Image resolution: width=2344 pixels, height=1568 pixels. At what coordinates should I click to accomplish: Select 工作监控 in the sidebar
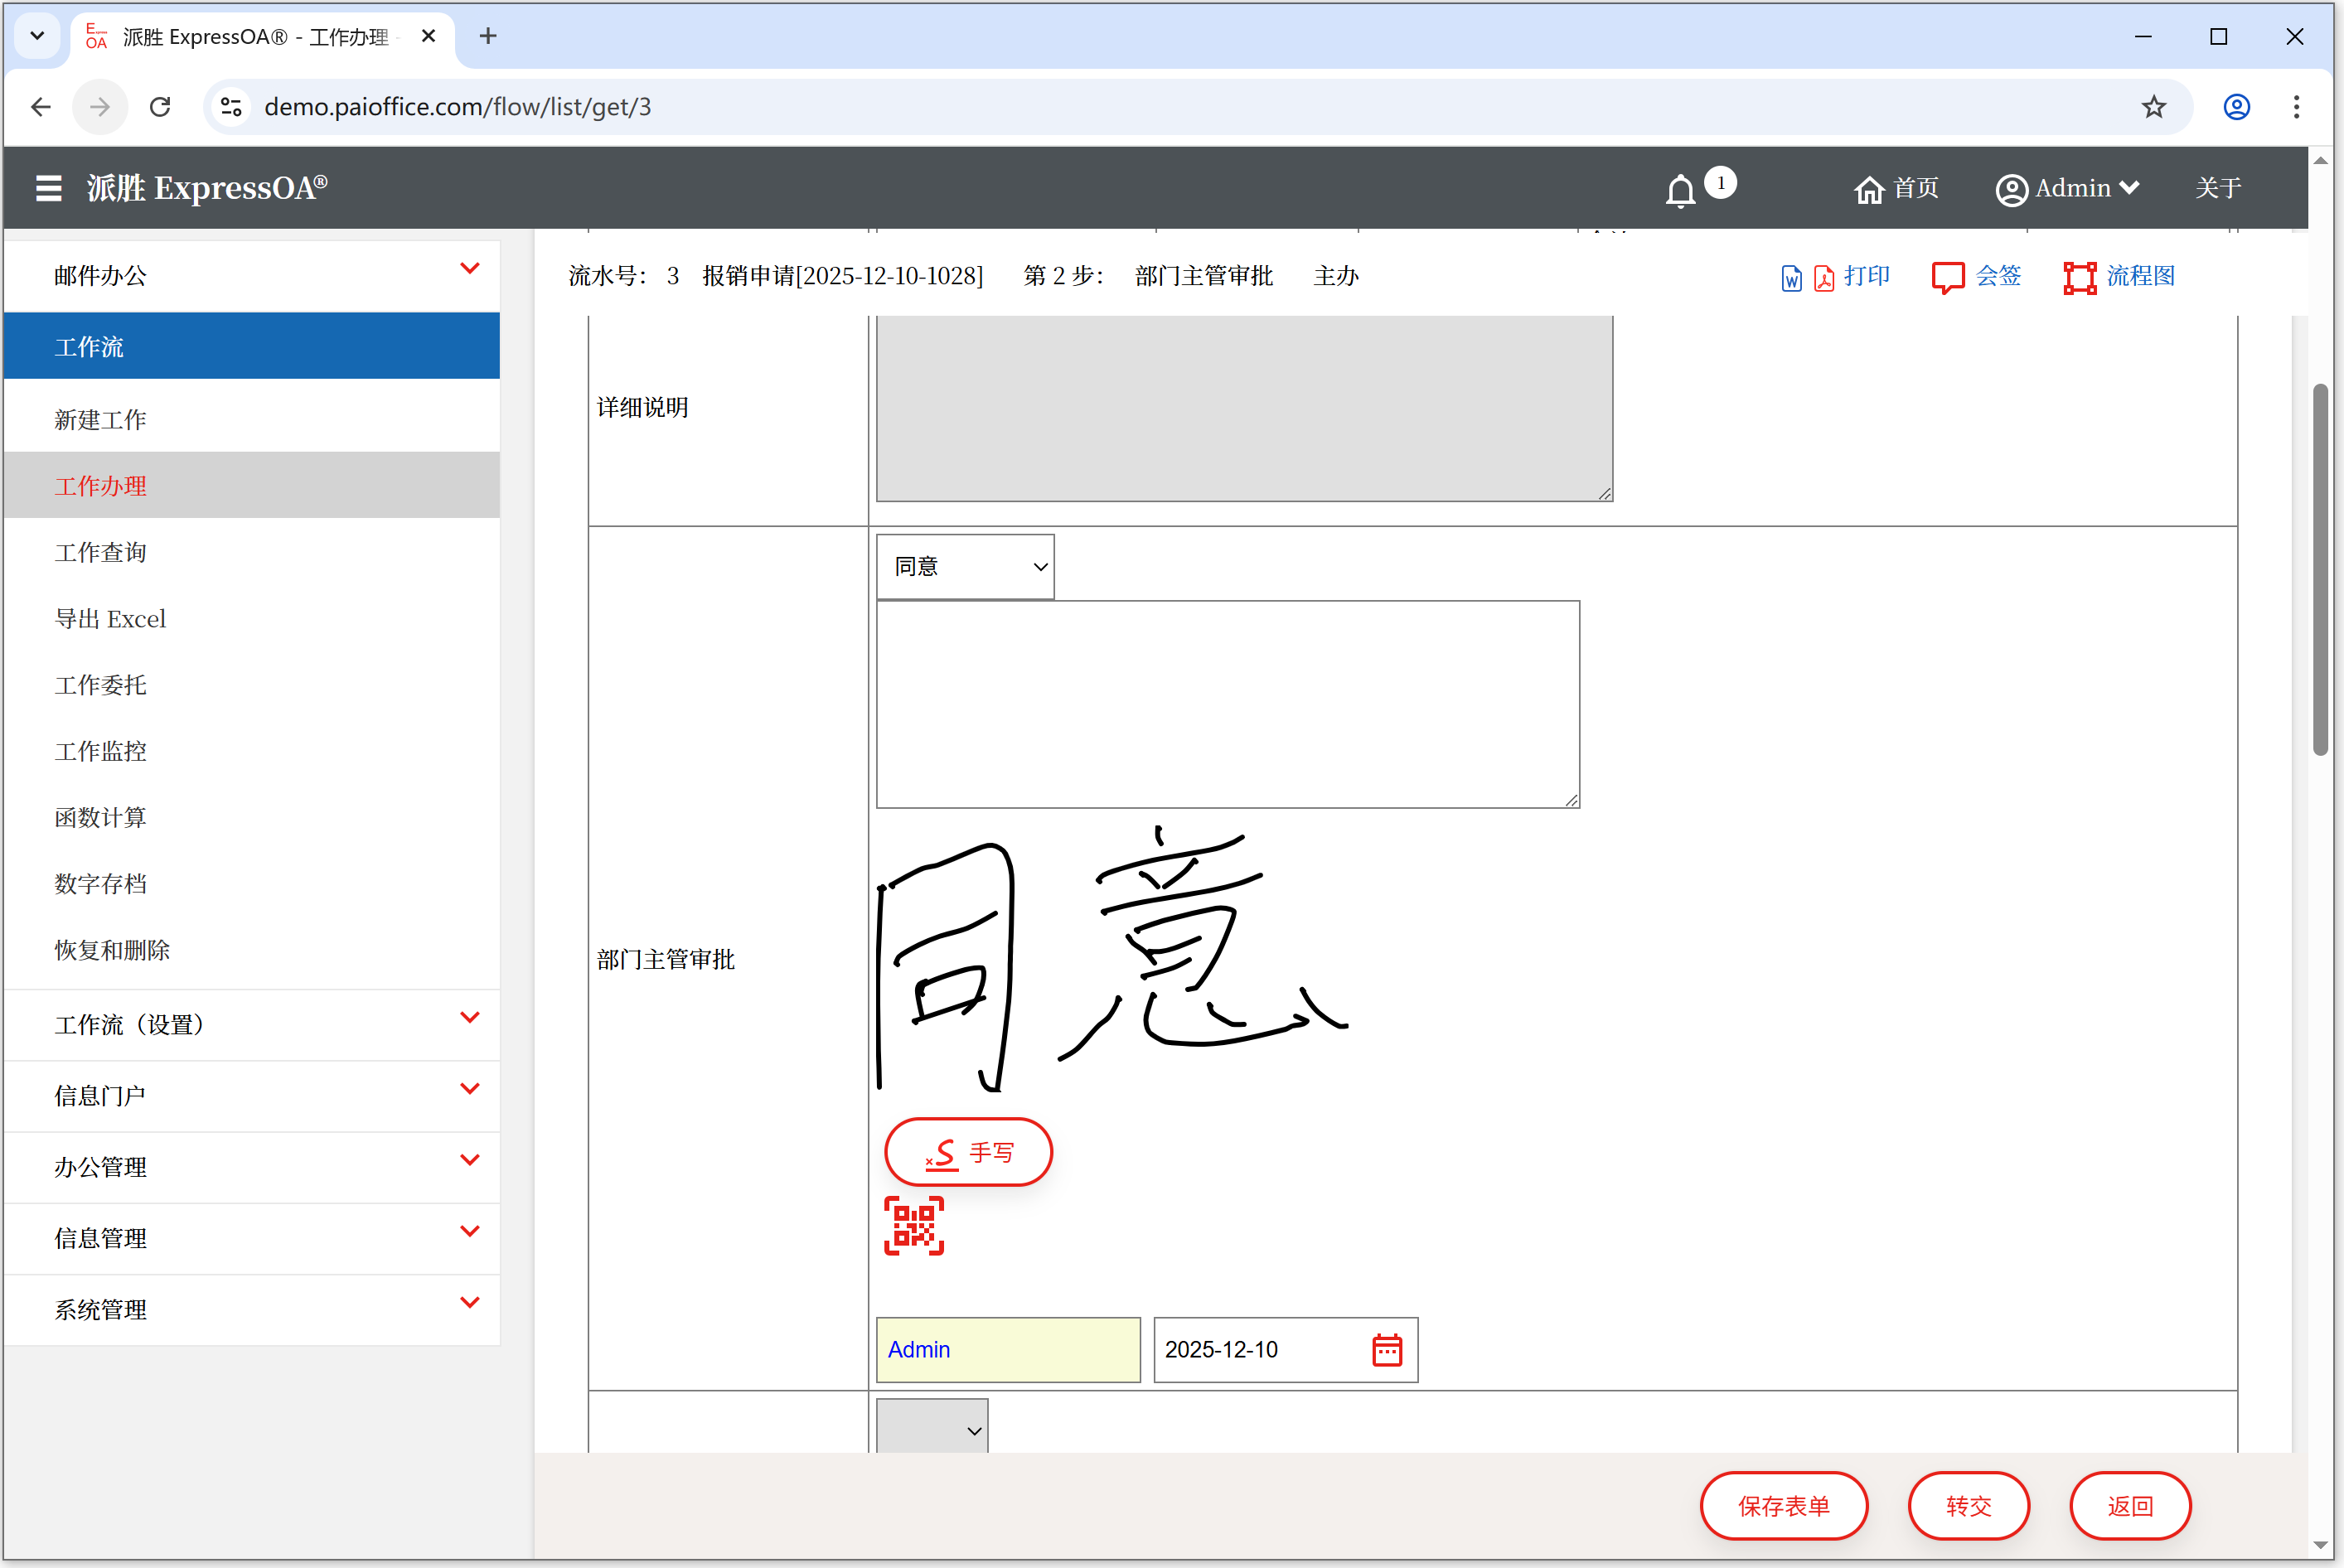(x=101, y=751)
